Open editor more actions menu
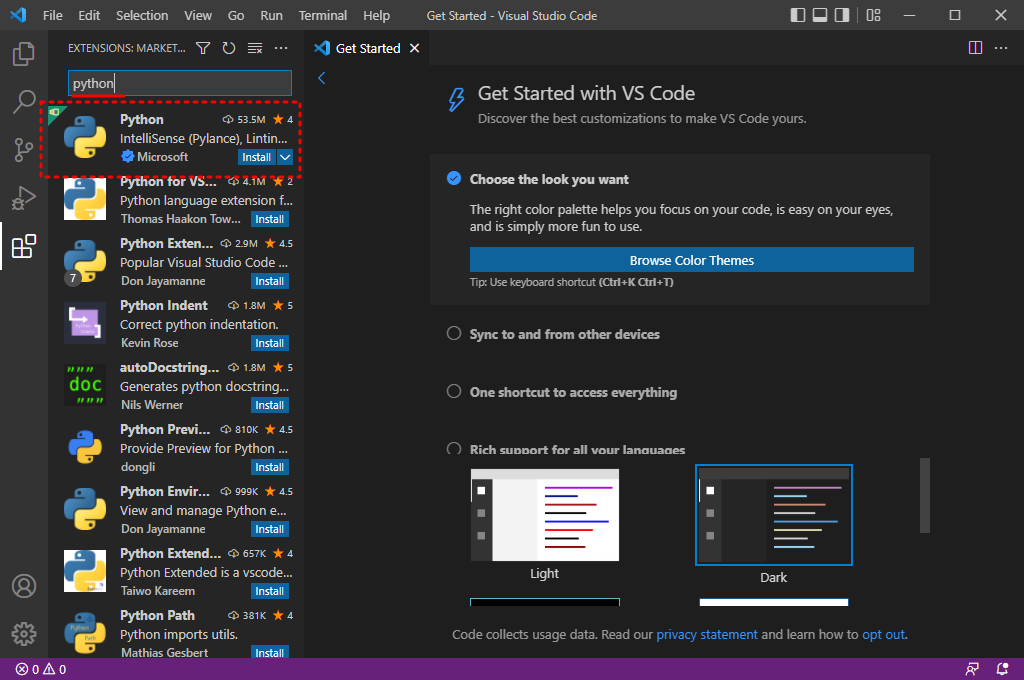 coord(1000,48)
